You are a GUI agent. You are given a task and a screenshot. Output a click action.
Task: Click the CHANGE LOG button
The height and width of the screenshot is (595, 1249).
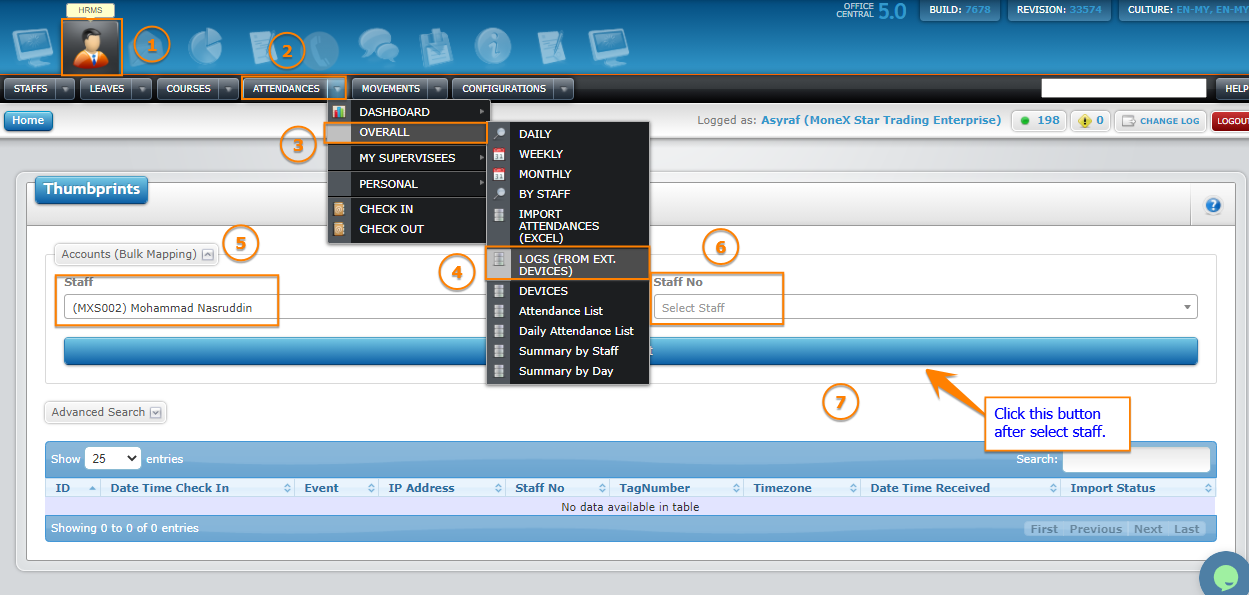(1160, 121)
